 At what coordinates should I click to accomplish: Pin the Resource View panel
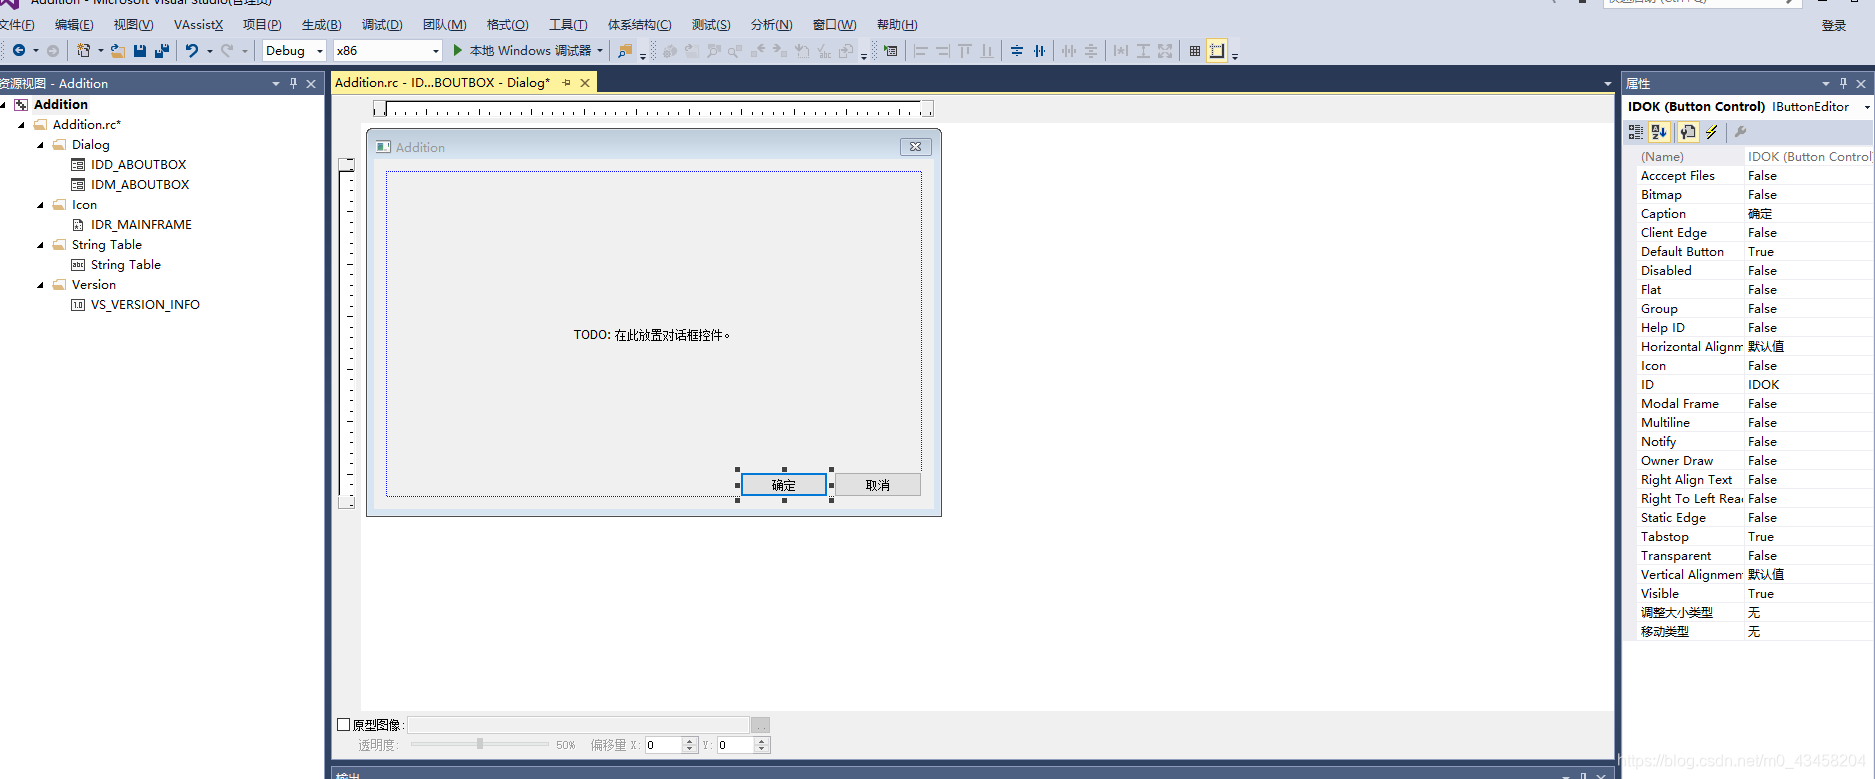point(293,83)
